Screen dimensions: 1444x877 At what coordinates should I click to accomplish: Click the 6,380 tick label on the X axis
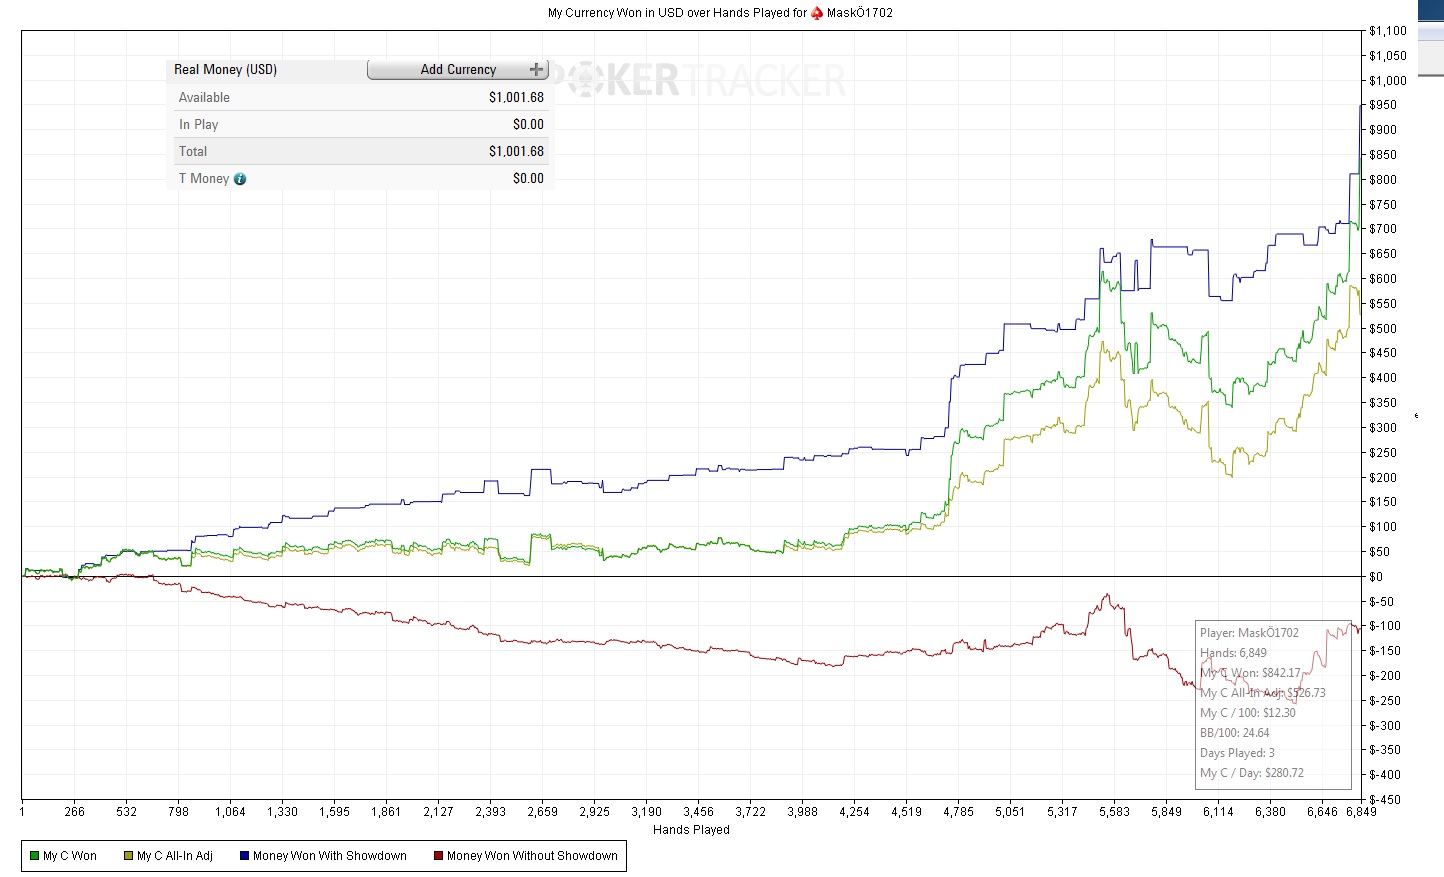(1270, 812)
